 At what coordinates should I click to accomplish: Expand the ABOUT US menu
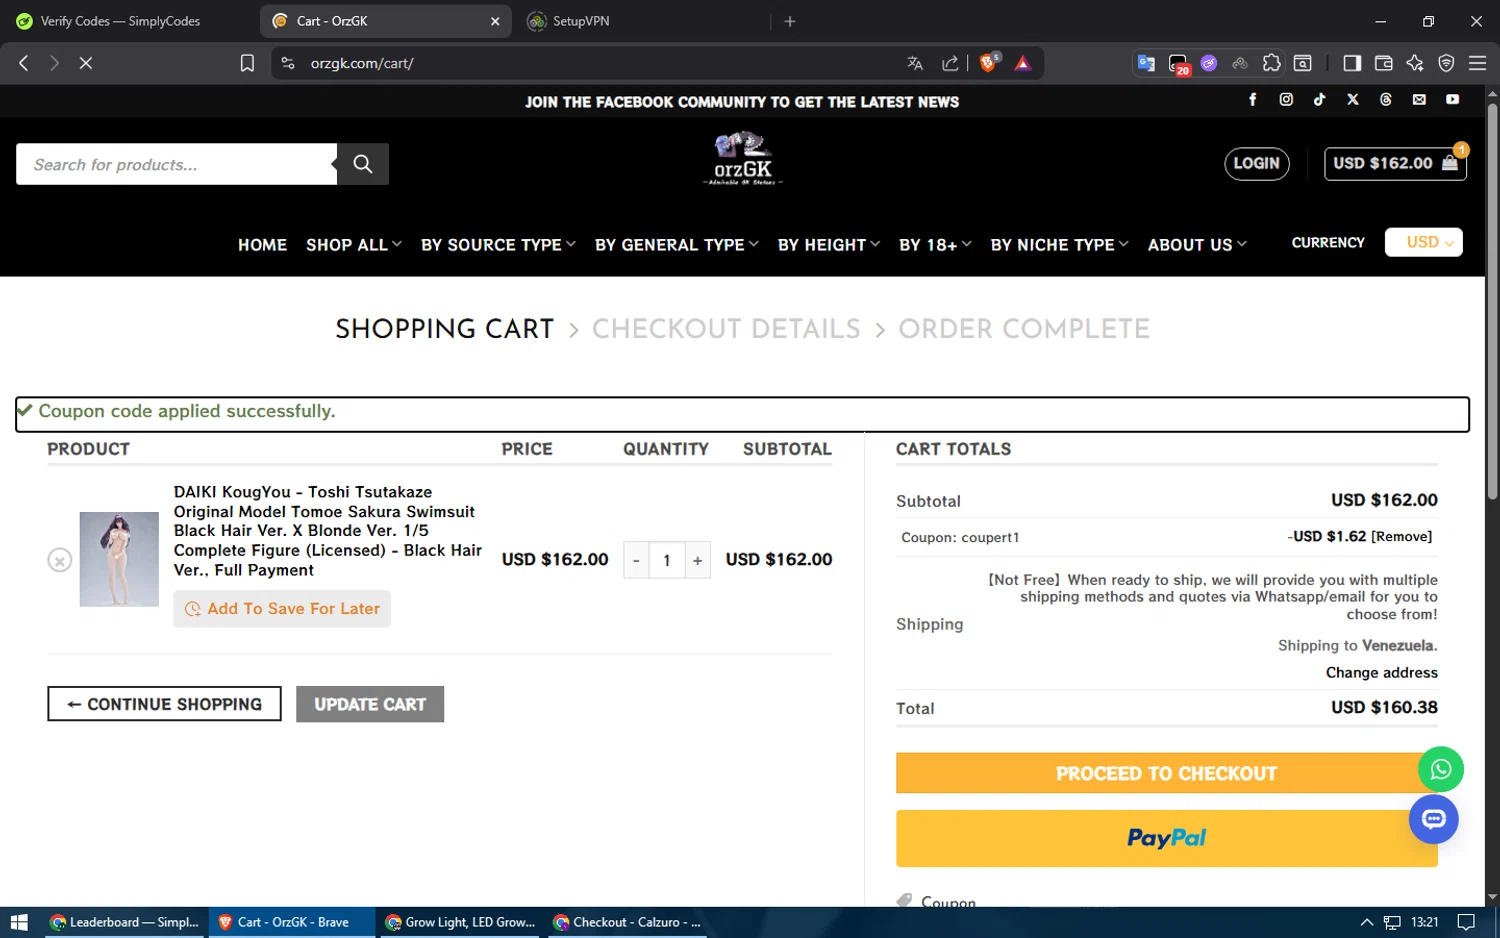1197,245
